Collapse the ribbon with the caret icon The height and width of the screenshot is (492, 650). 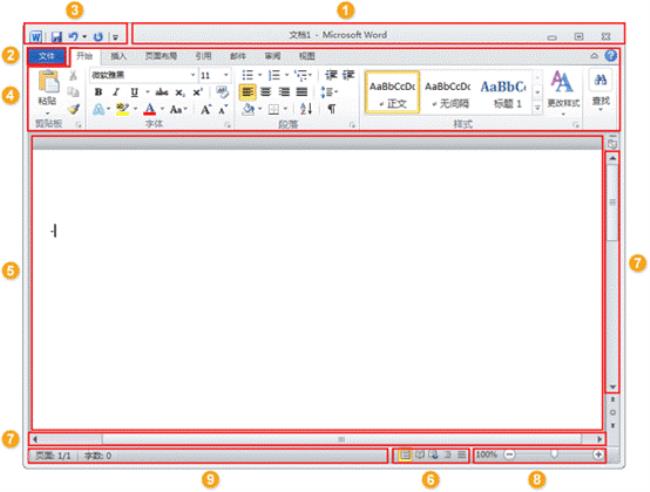(x=594, y=56)
